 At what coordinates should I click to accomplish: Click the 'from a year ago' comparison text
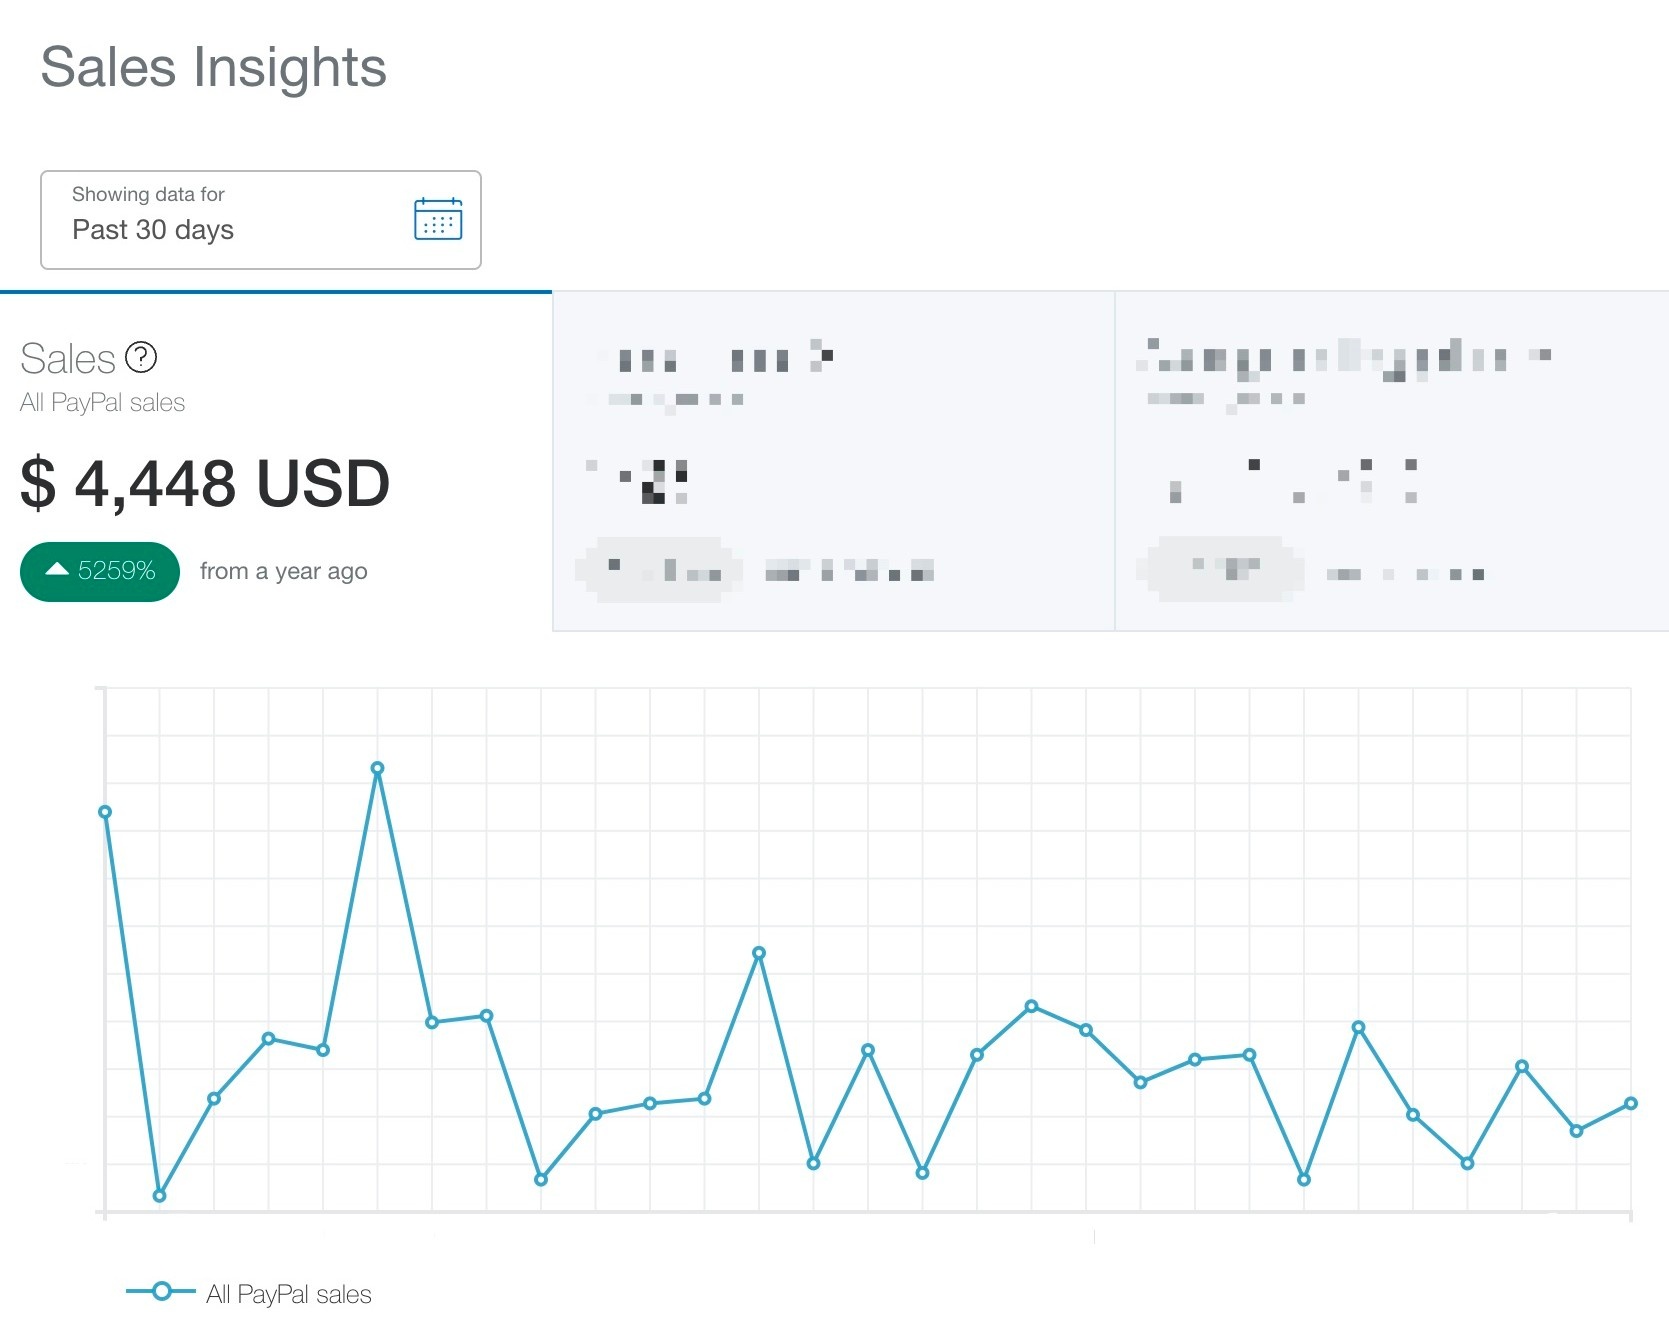point(284,572)
